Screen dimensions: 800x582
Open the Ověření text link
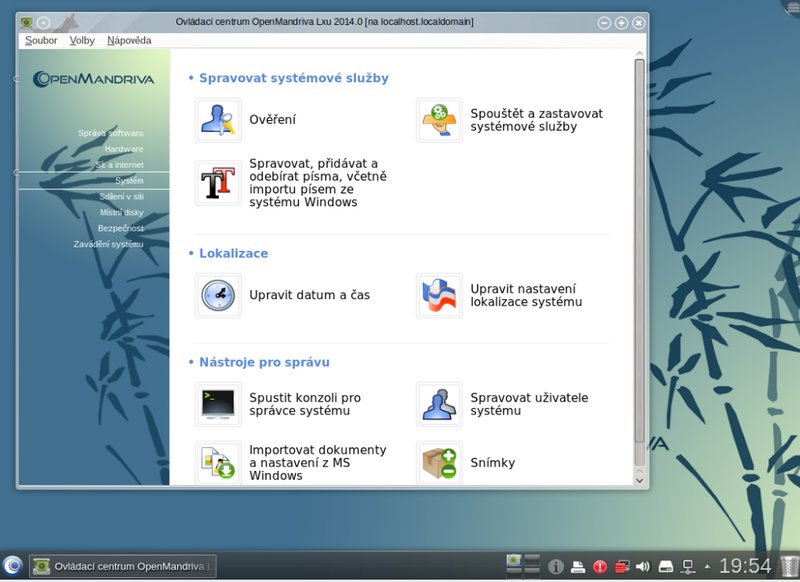[272, 120]
